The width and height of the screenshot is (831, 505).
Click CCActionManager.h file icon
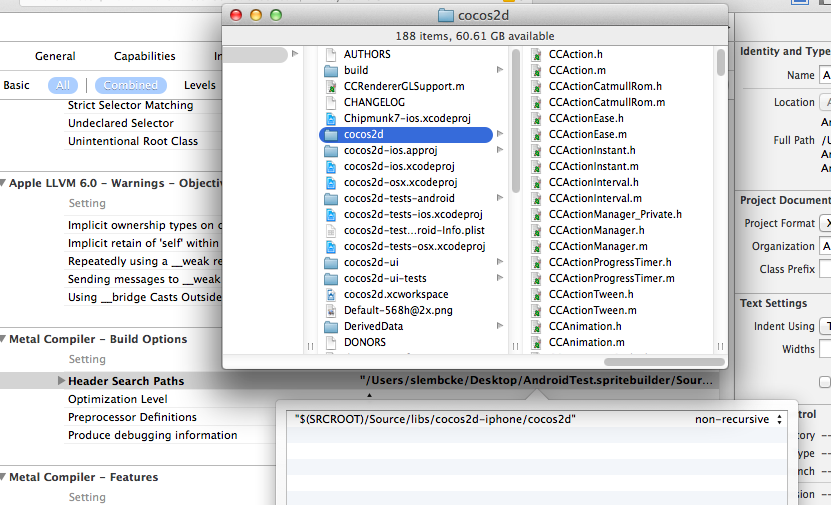point(536,231)
